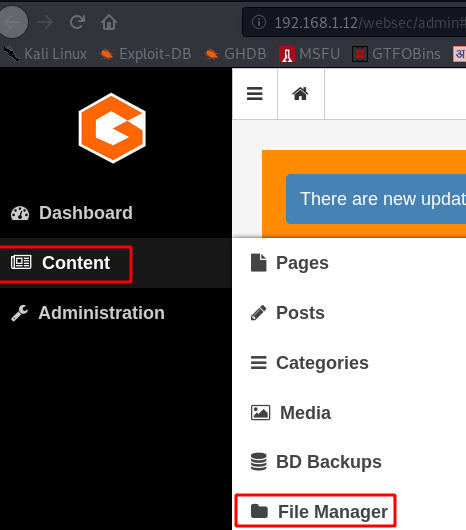The height and width of the screenshot is (530, 466).
Task: Click the wrench icon beside Administration
Action: click(x=20, y=313)
